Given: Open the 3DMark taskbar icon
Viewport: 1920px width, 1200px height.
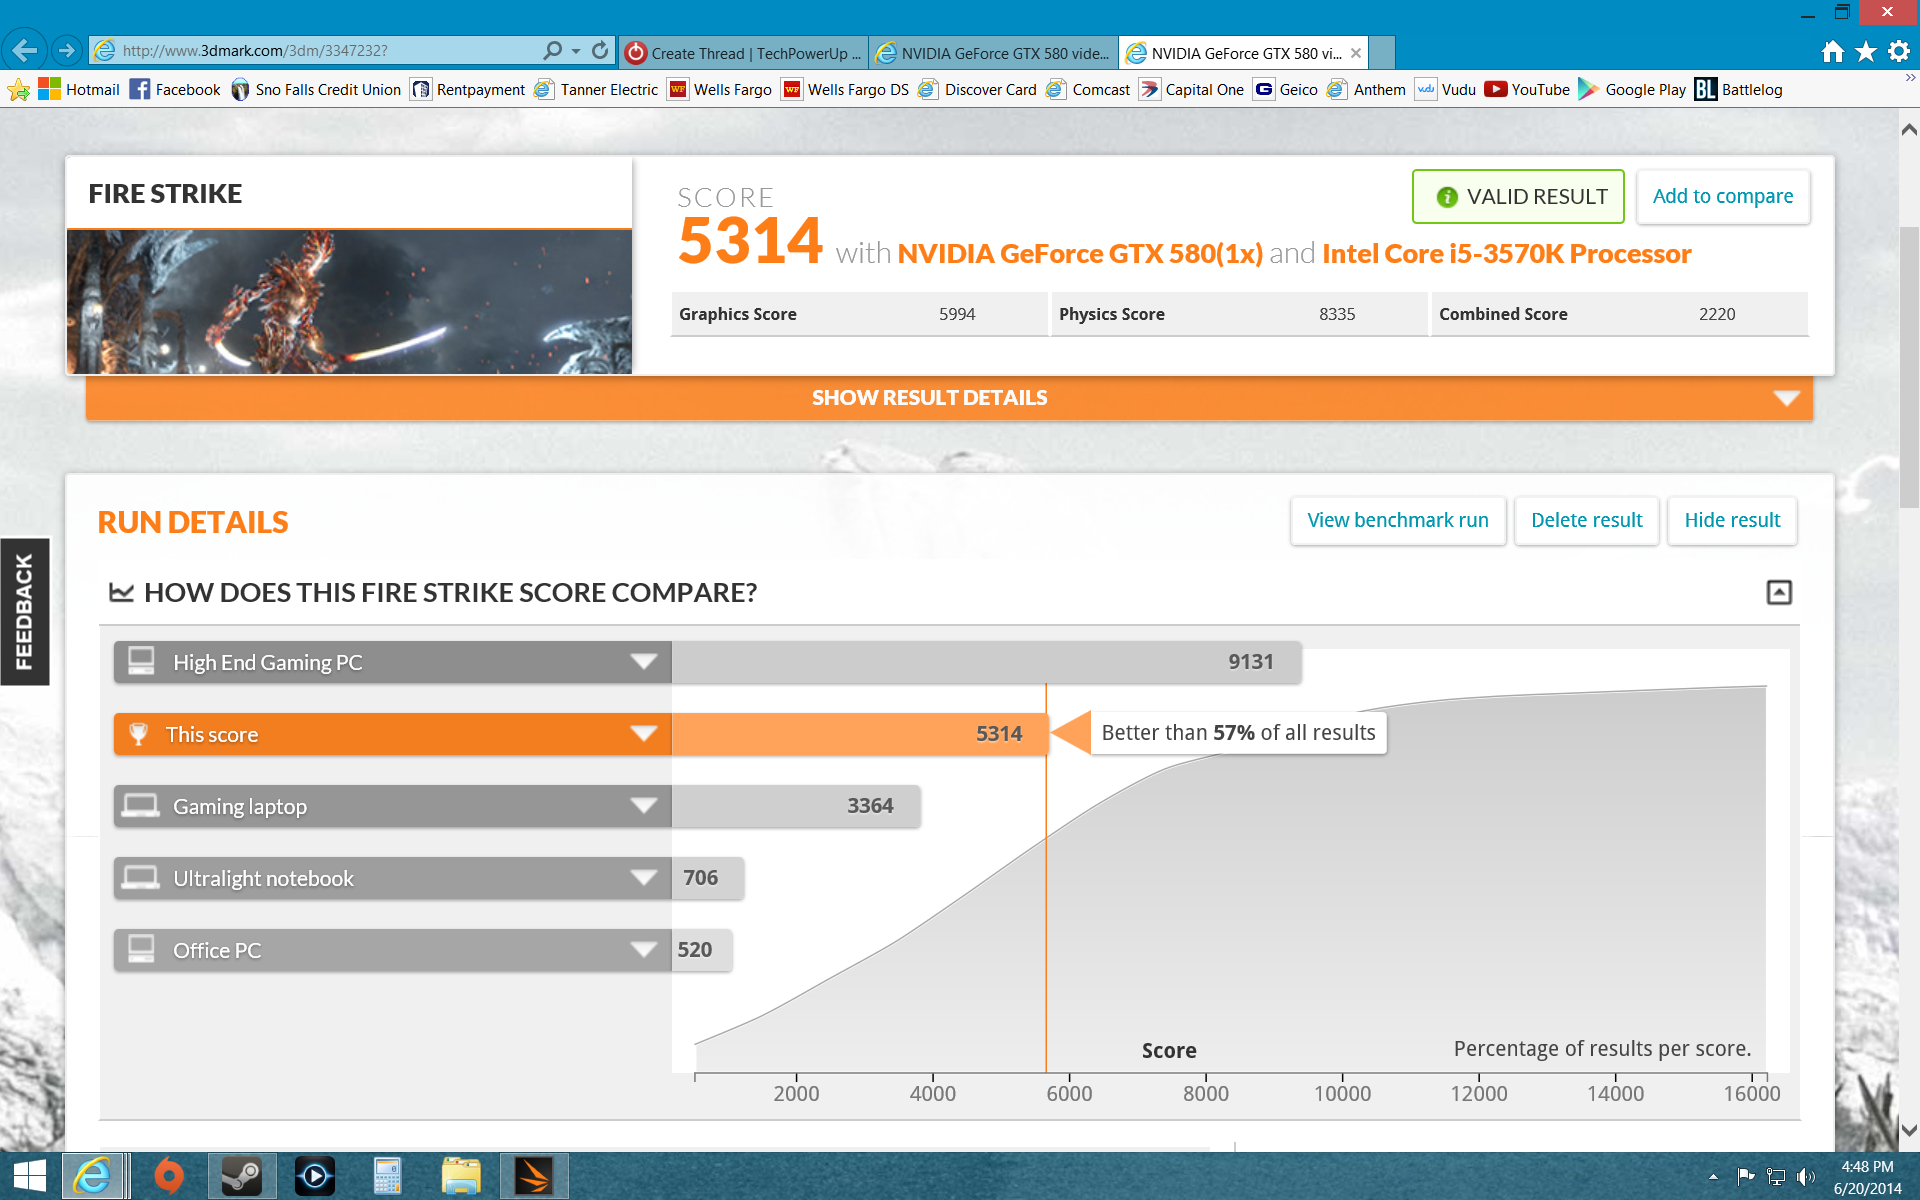Looking at the screenshot, I should [534, 1176].
